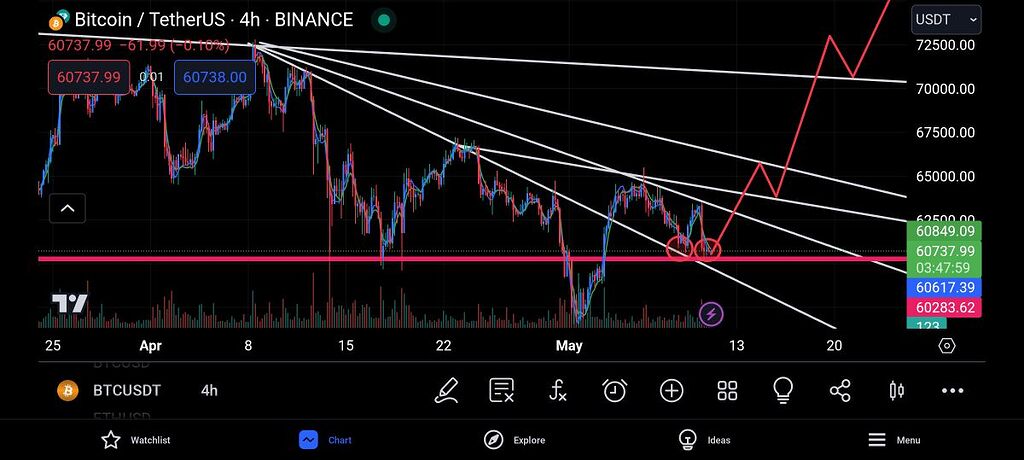Create a price alert with alarm clock icon
Image resolution: width=1024 pixels, height=460 pixels.
(614, 391)
